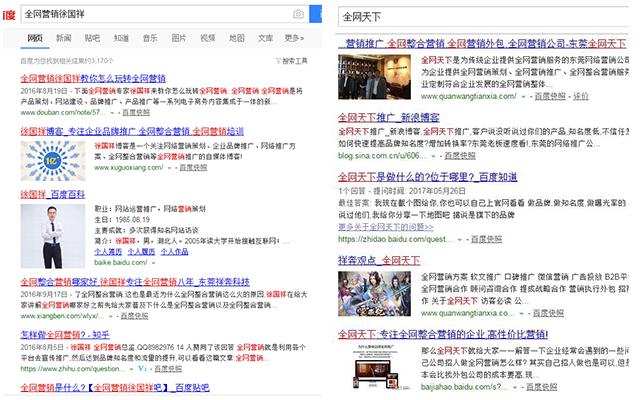Open the 个人简历 link

tap(108, 251)
